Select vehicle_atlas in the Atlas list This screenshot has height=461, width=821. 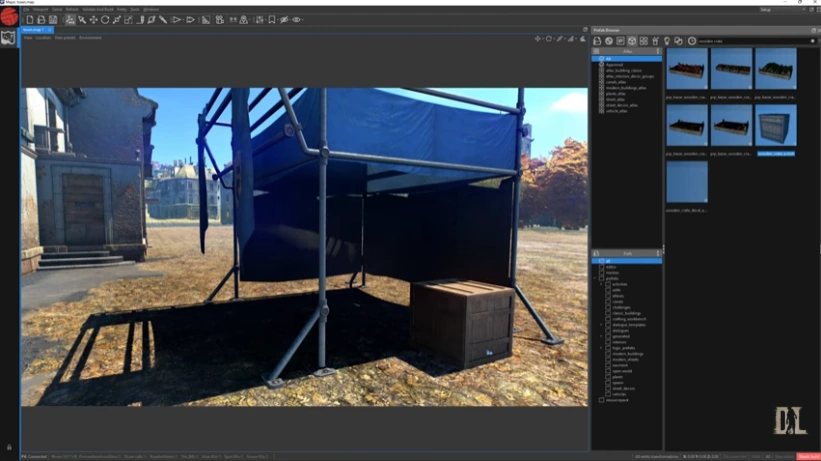(616, 111)
